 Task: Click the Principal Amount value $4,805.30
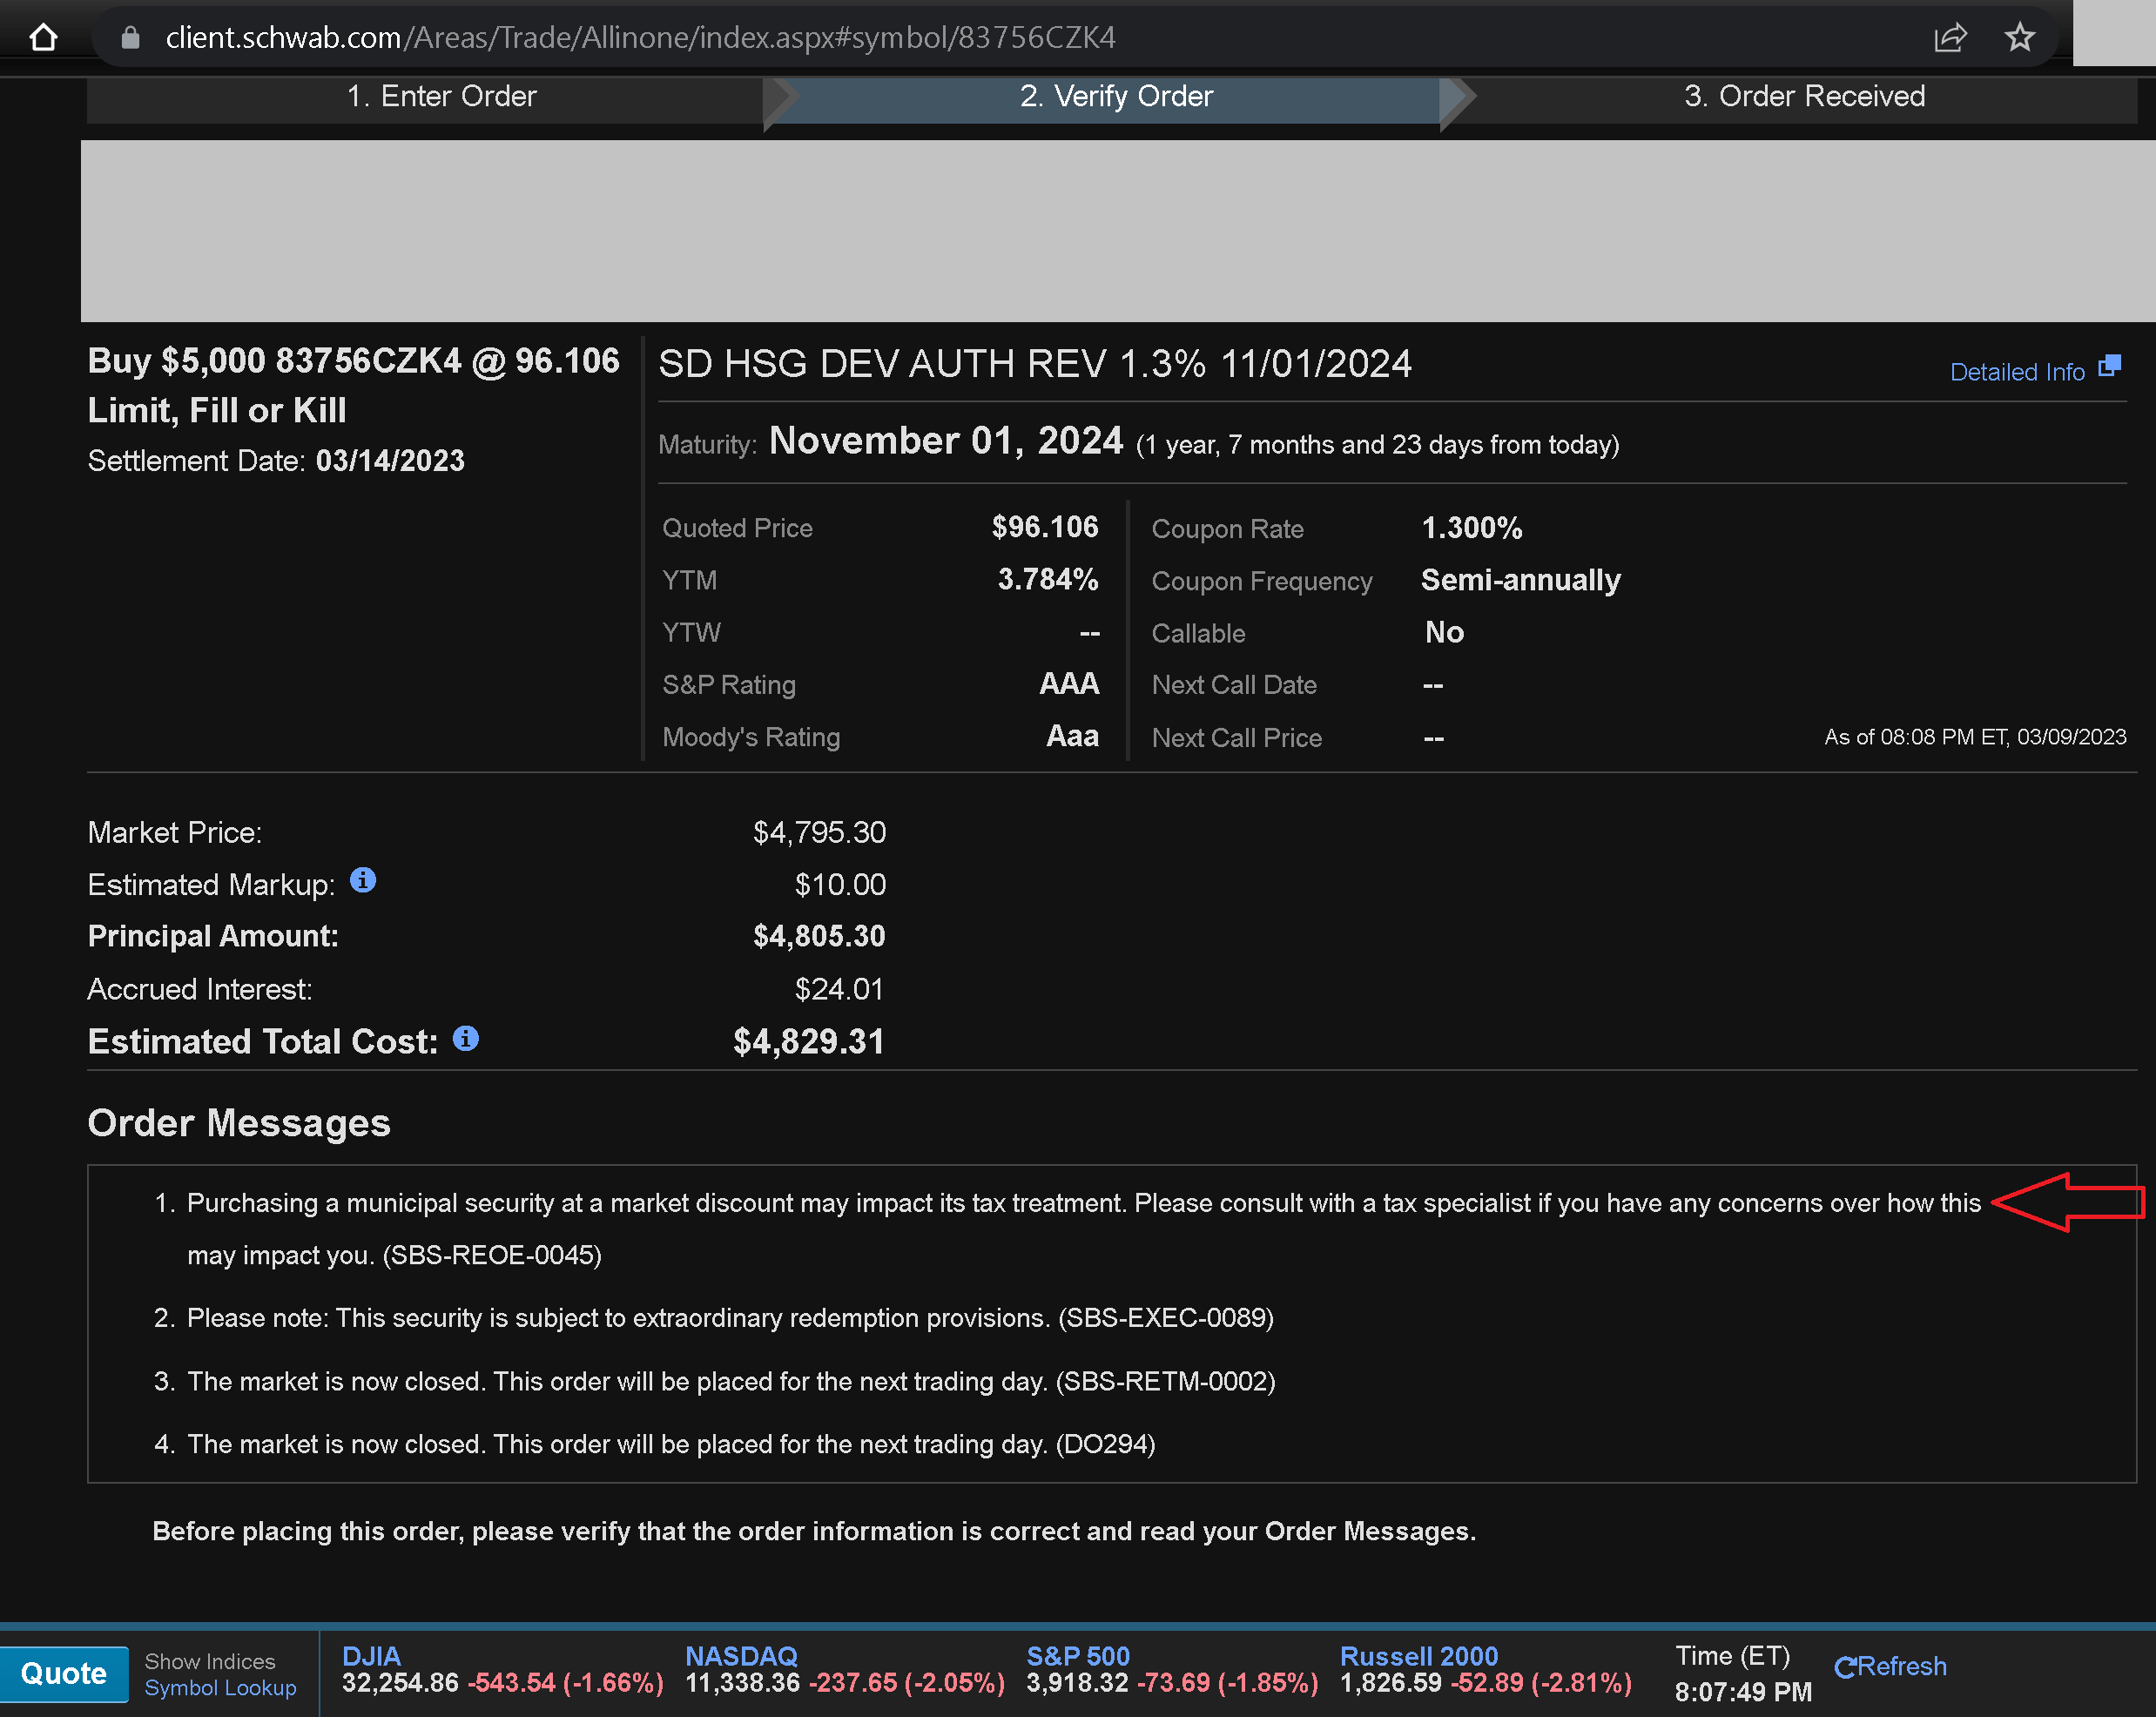tap(819, 936)
